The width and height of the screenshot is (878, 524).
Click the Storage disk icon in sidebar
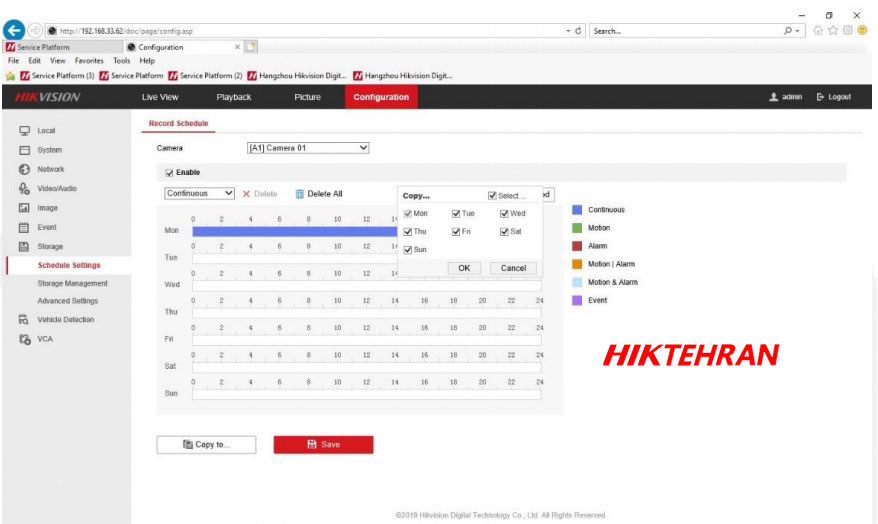point(24,246)
